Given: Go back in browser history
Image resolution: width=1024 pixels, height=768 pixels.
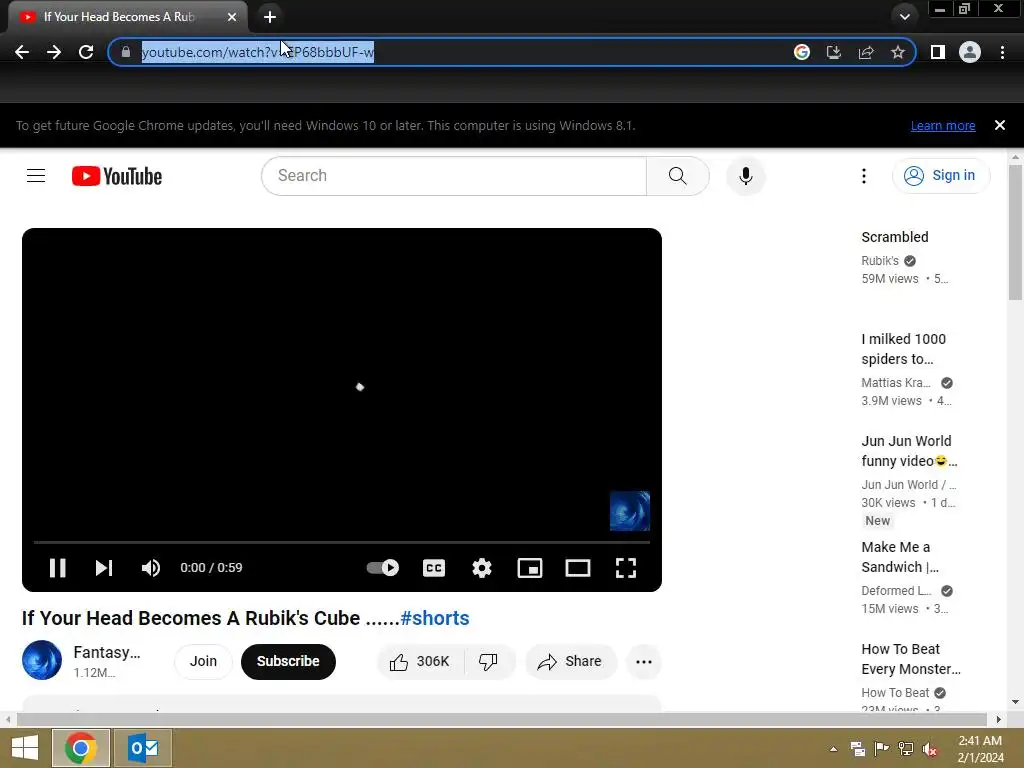Looking at the screenshot, I should coord(22,52).
